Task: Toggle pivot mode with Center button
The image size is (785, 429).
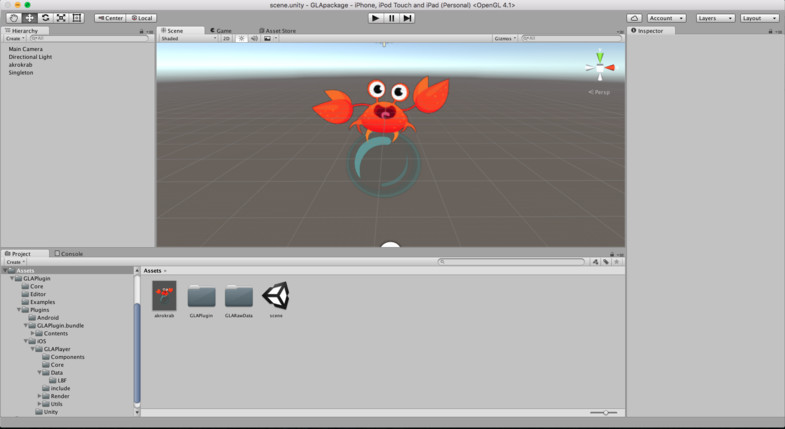Action: click(x=110, y=18)
